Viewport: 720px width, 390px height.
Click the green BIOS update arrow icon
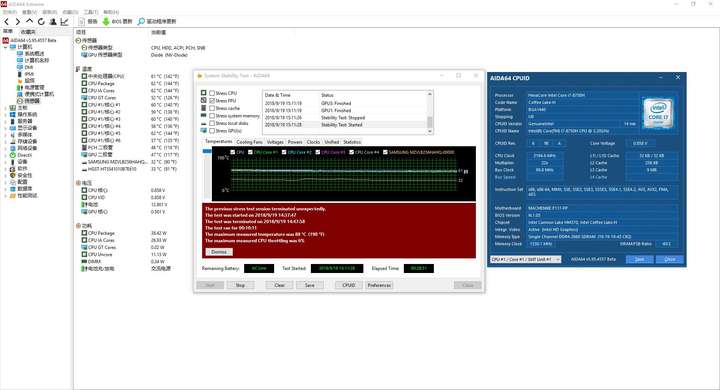(106, 22)
